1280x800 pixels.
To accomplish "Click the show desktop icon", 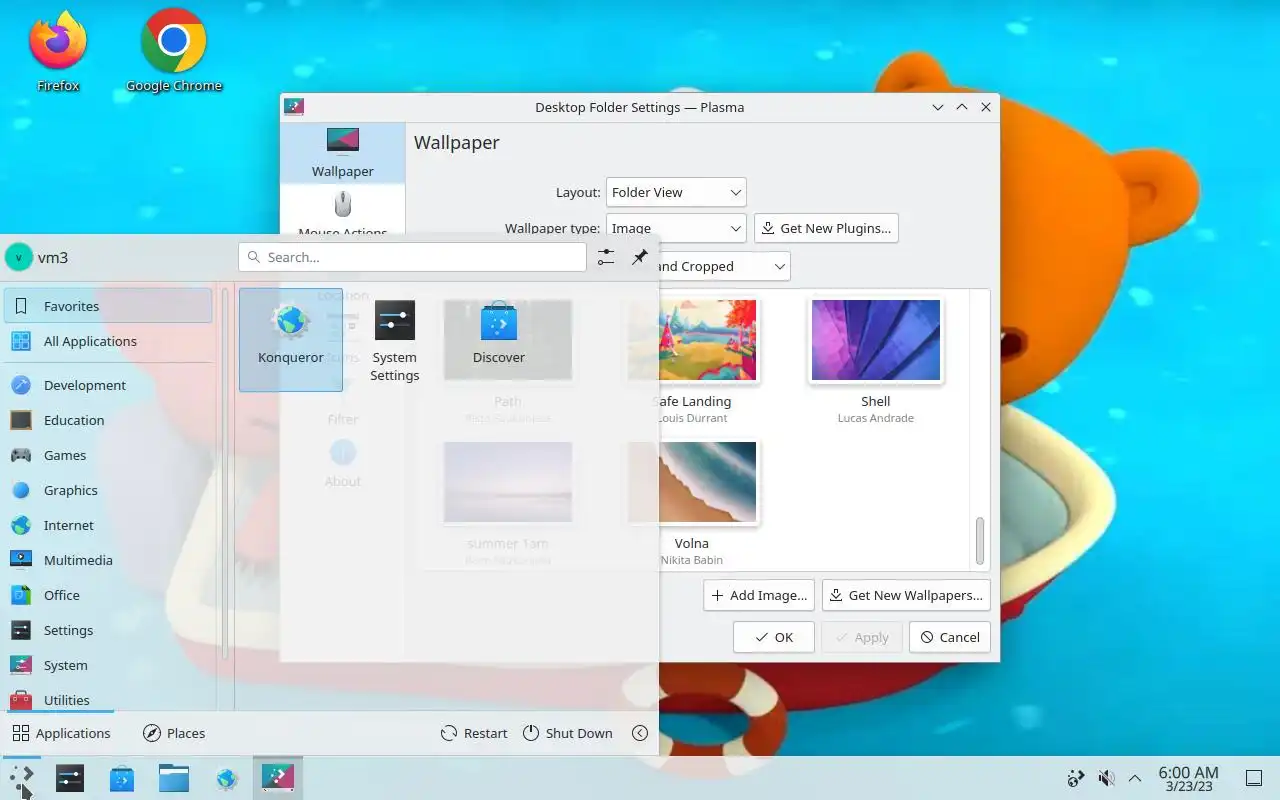I will pyautogui.click(x=1254, y=778).
